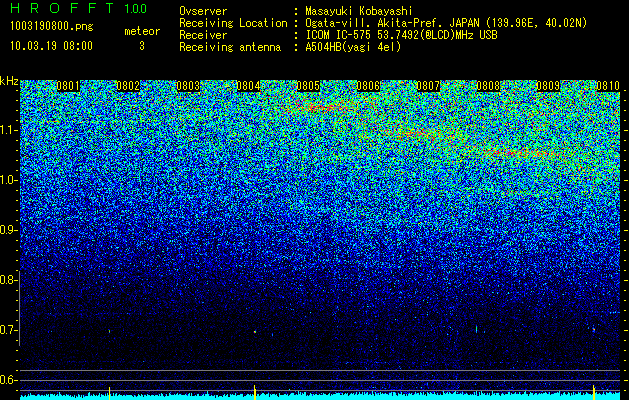The image size is (629, 400).
Task: Click the 0.7 frequency axis label
Action: click(x=7, y=330)
